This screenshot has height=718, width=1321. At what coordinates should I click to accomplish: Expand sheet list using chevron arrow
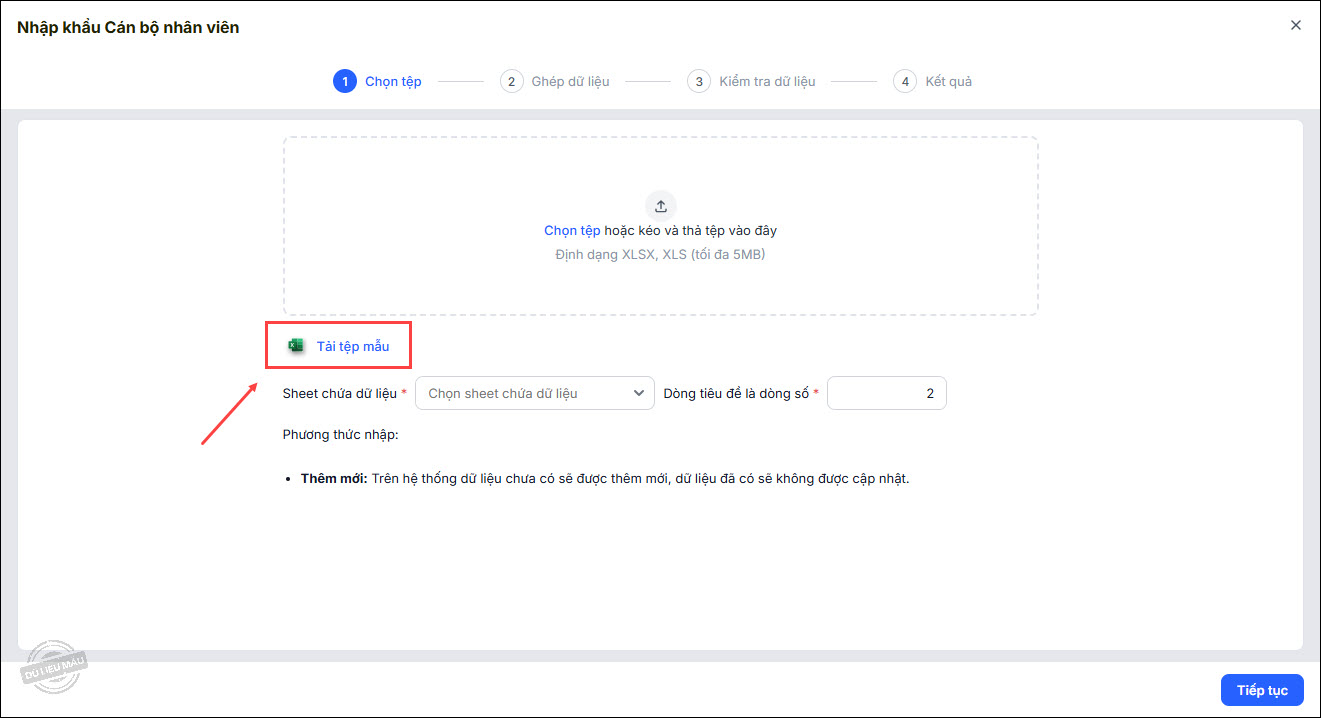(x=639, y=393)
